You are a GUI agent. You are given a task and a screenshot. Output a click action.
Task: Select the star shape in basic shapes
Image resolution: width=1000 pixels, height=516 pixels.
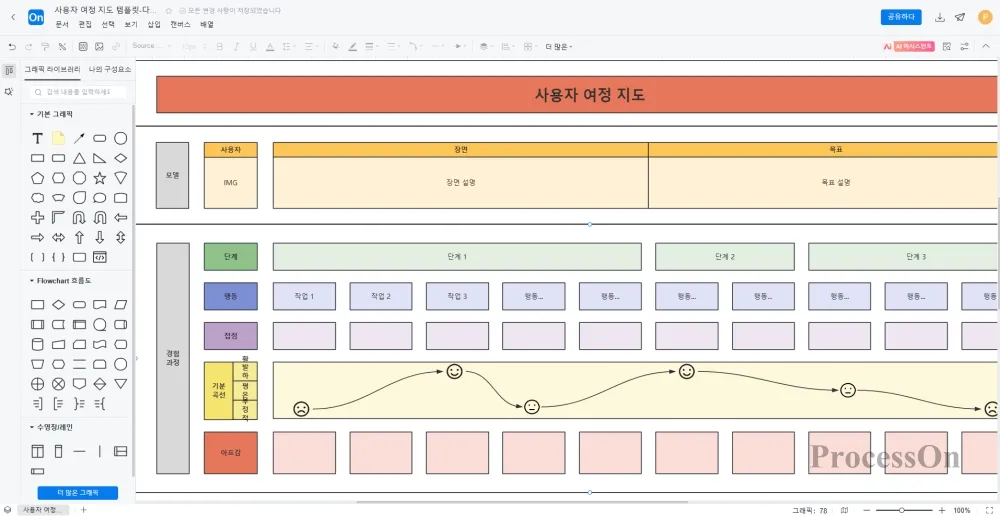tap(100, 177)
